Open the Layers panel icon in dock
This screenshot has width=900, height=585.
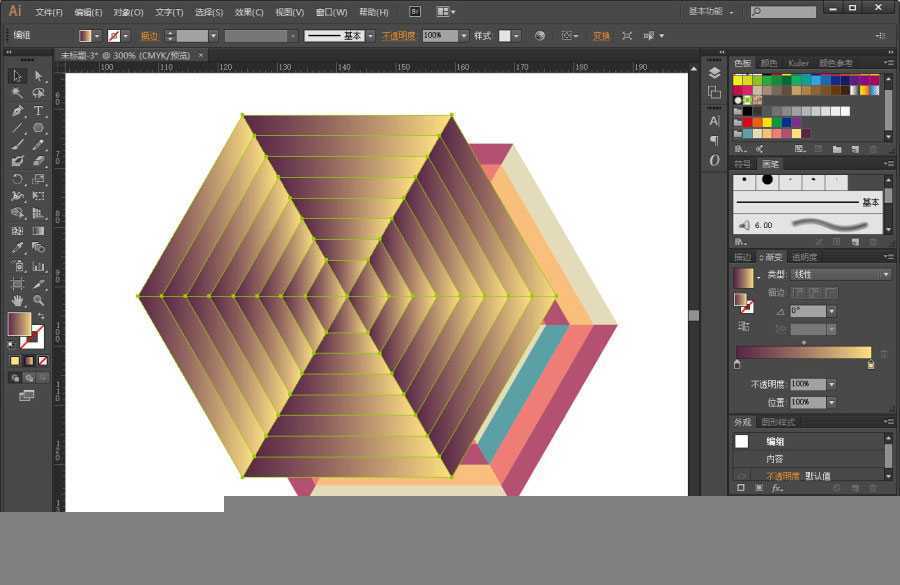tap(714, 73)
